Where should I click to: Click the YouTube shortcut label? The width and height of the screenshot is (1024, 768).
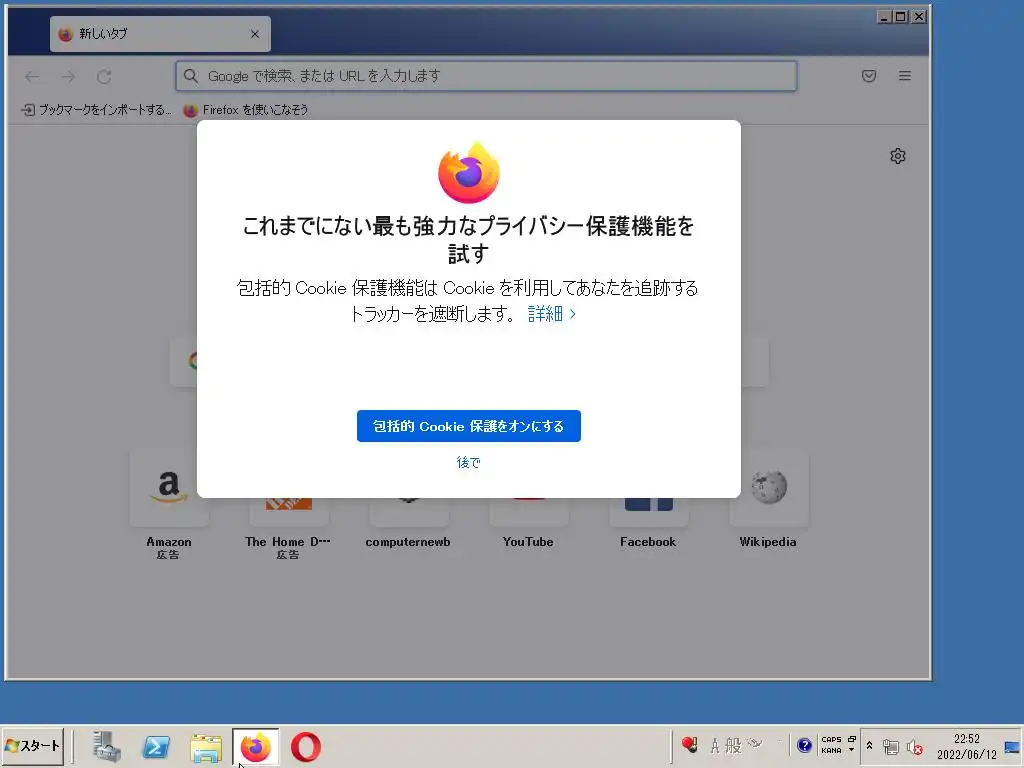coord(528,542)
